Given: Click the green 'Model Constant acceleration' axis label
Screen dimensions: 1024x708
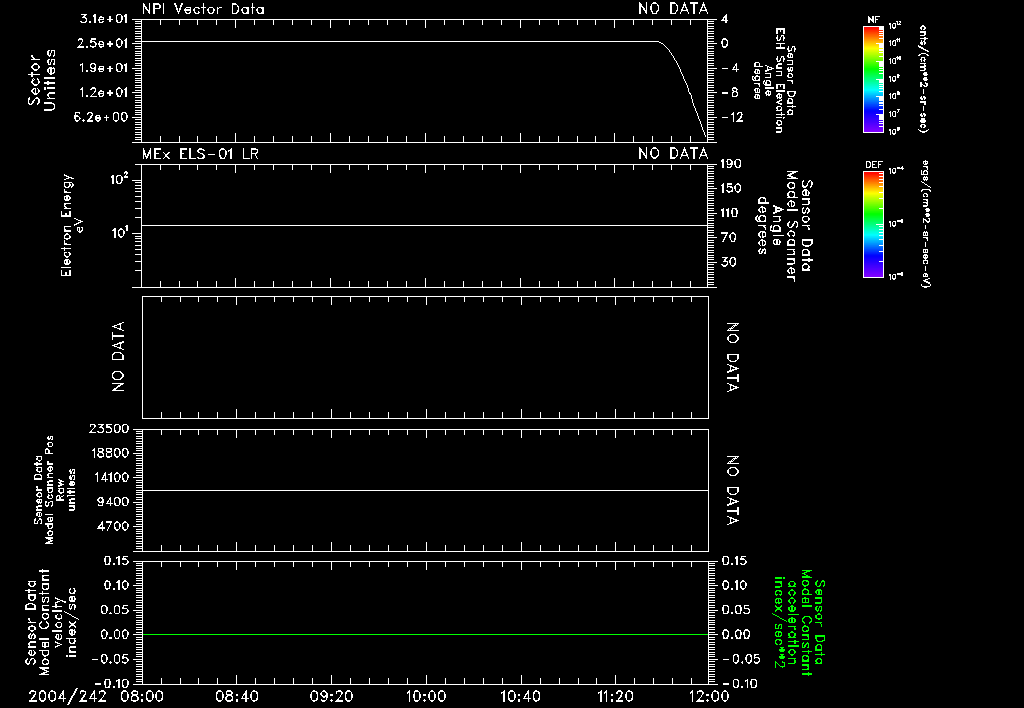Looking at the screenshot, I should [x=800, y=622].
